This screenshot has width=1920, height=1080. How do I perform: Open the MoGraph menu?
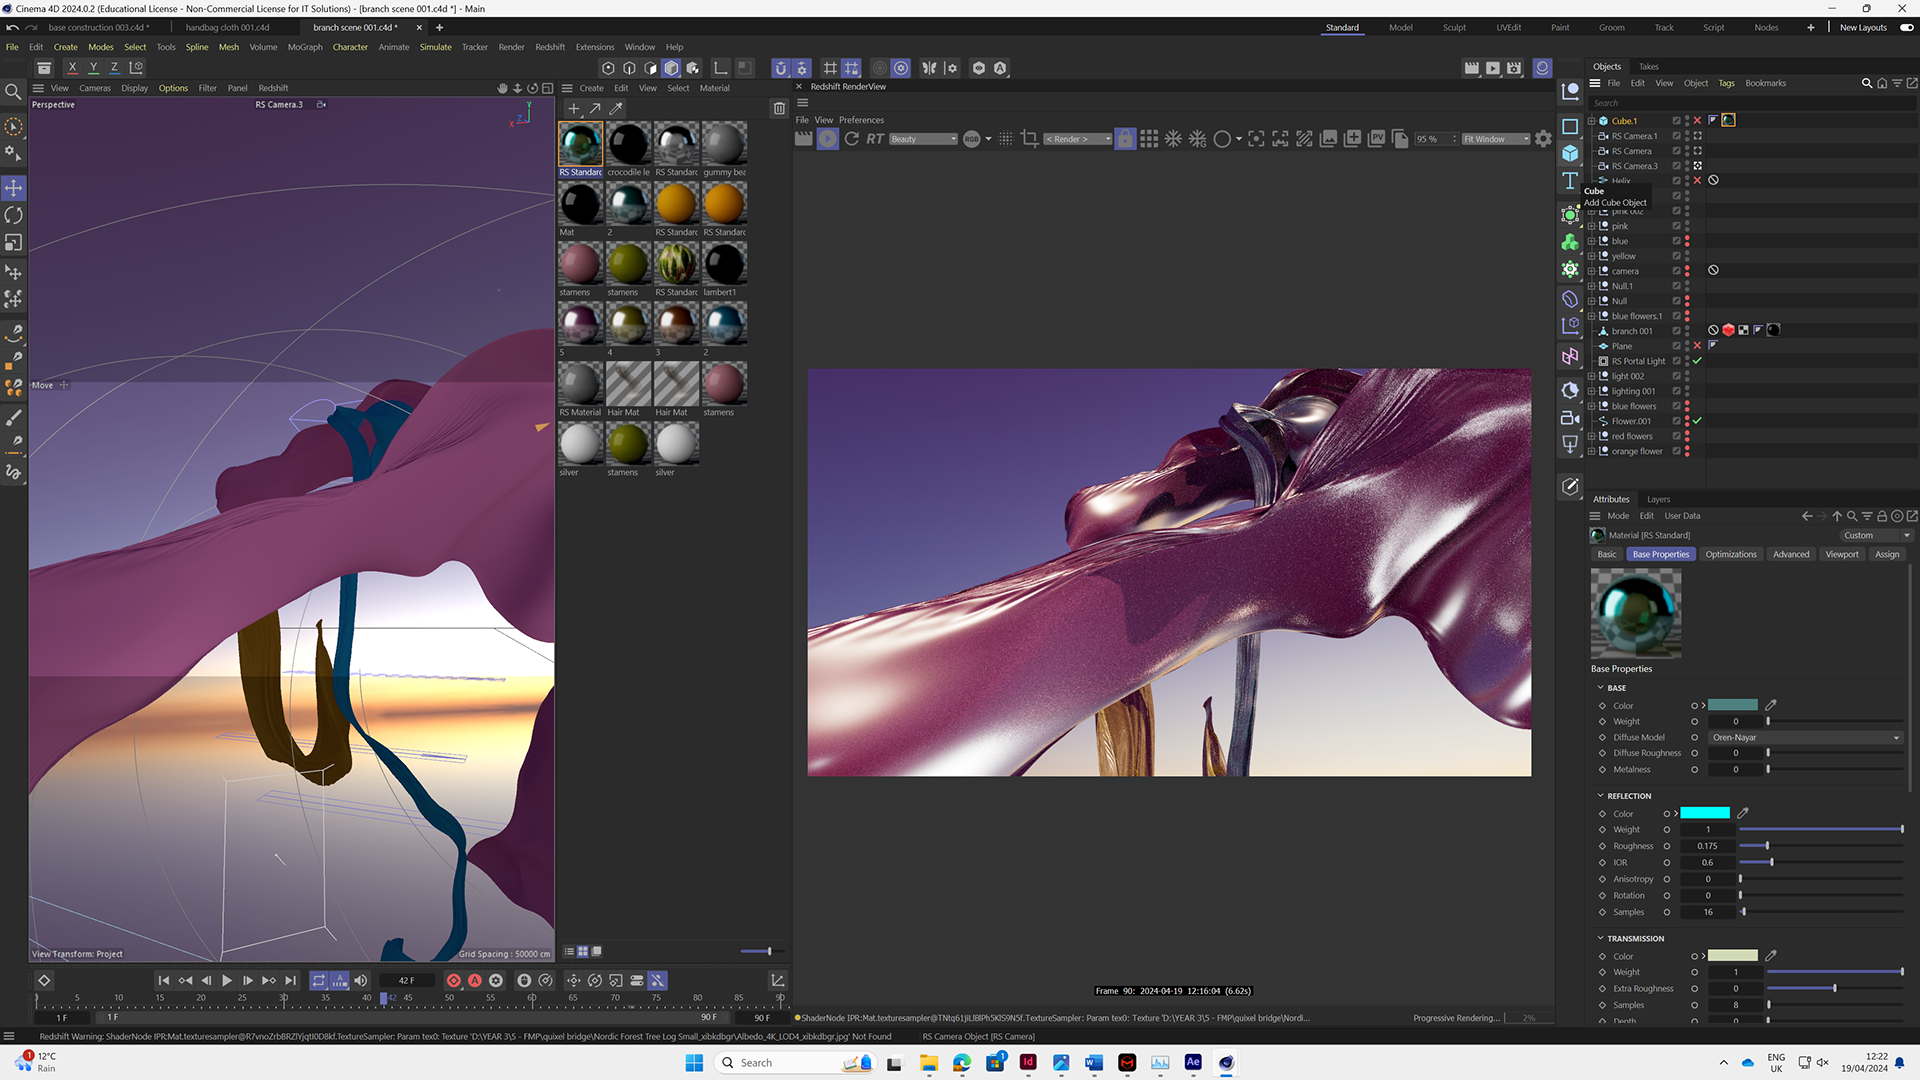point(305,47)
